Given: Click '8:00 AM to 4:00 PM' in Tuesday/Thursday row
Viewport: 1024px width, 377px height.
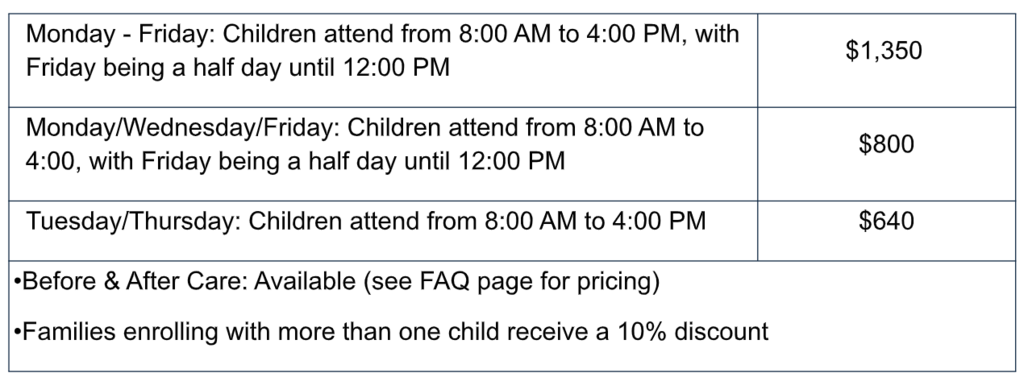Looking at the screenshot, I should click(595, 221).
